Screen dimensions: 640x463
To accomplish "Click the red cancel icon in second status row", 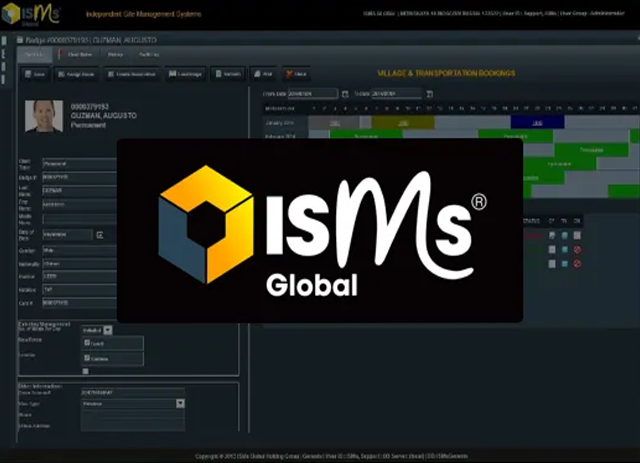I will point(577,249).
